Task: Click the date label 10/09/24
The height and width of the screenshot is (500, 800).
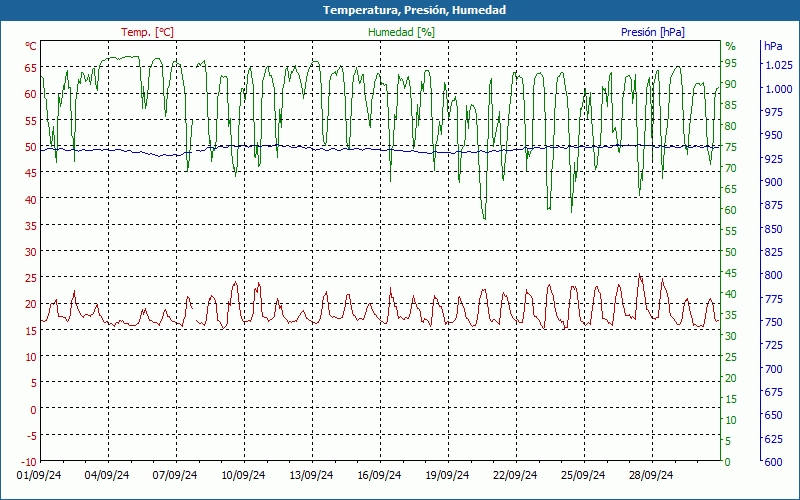Action: (x=243, y=475)
